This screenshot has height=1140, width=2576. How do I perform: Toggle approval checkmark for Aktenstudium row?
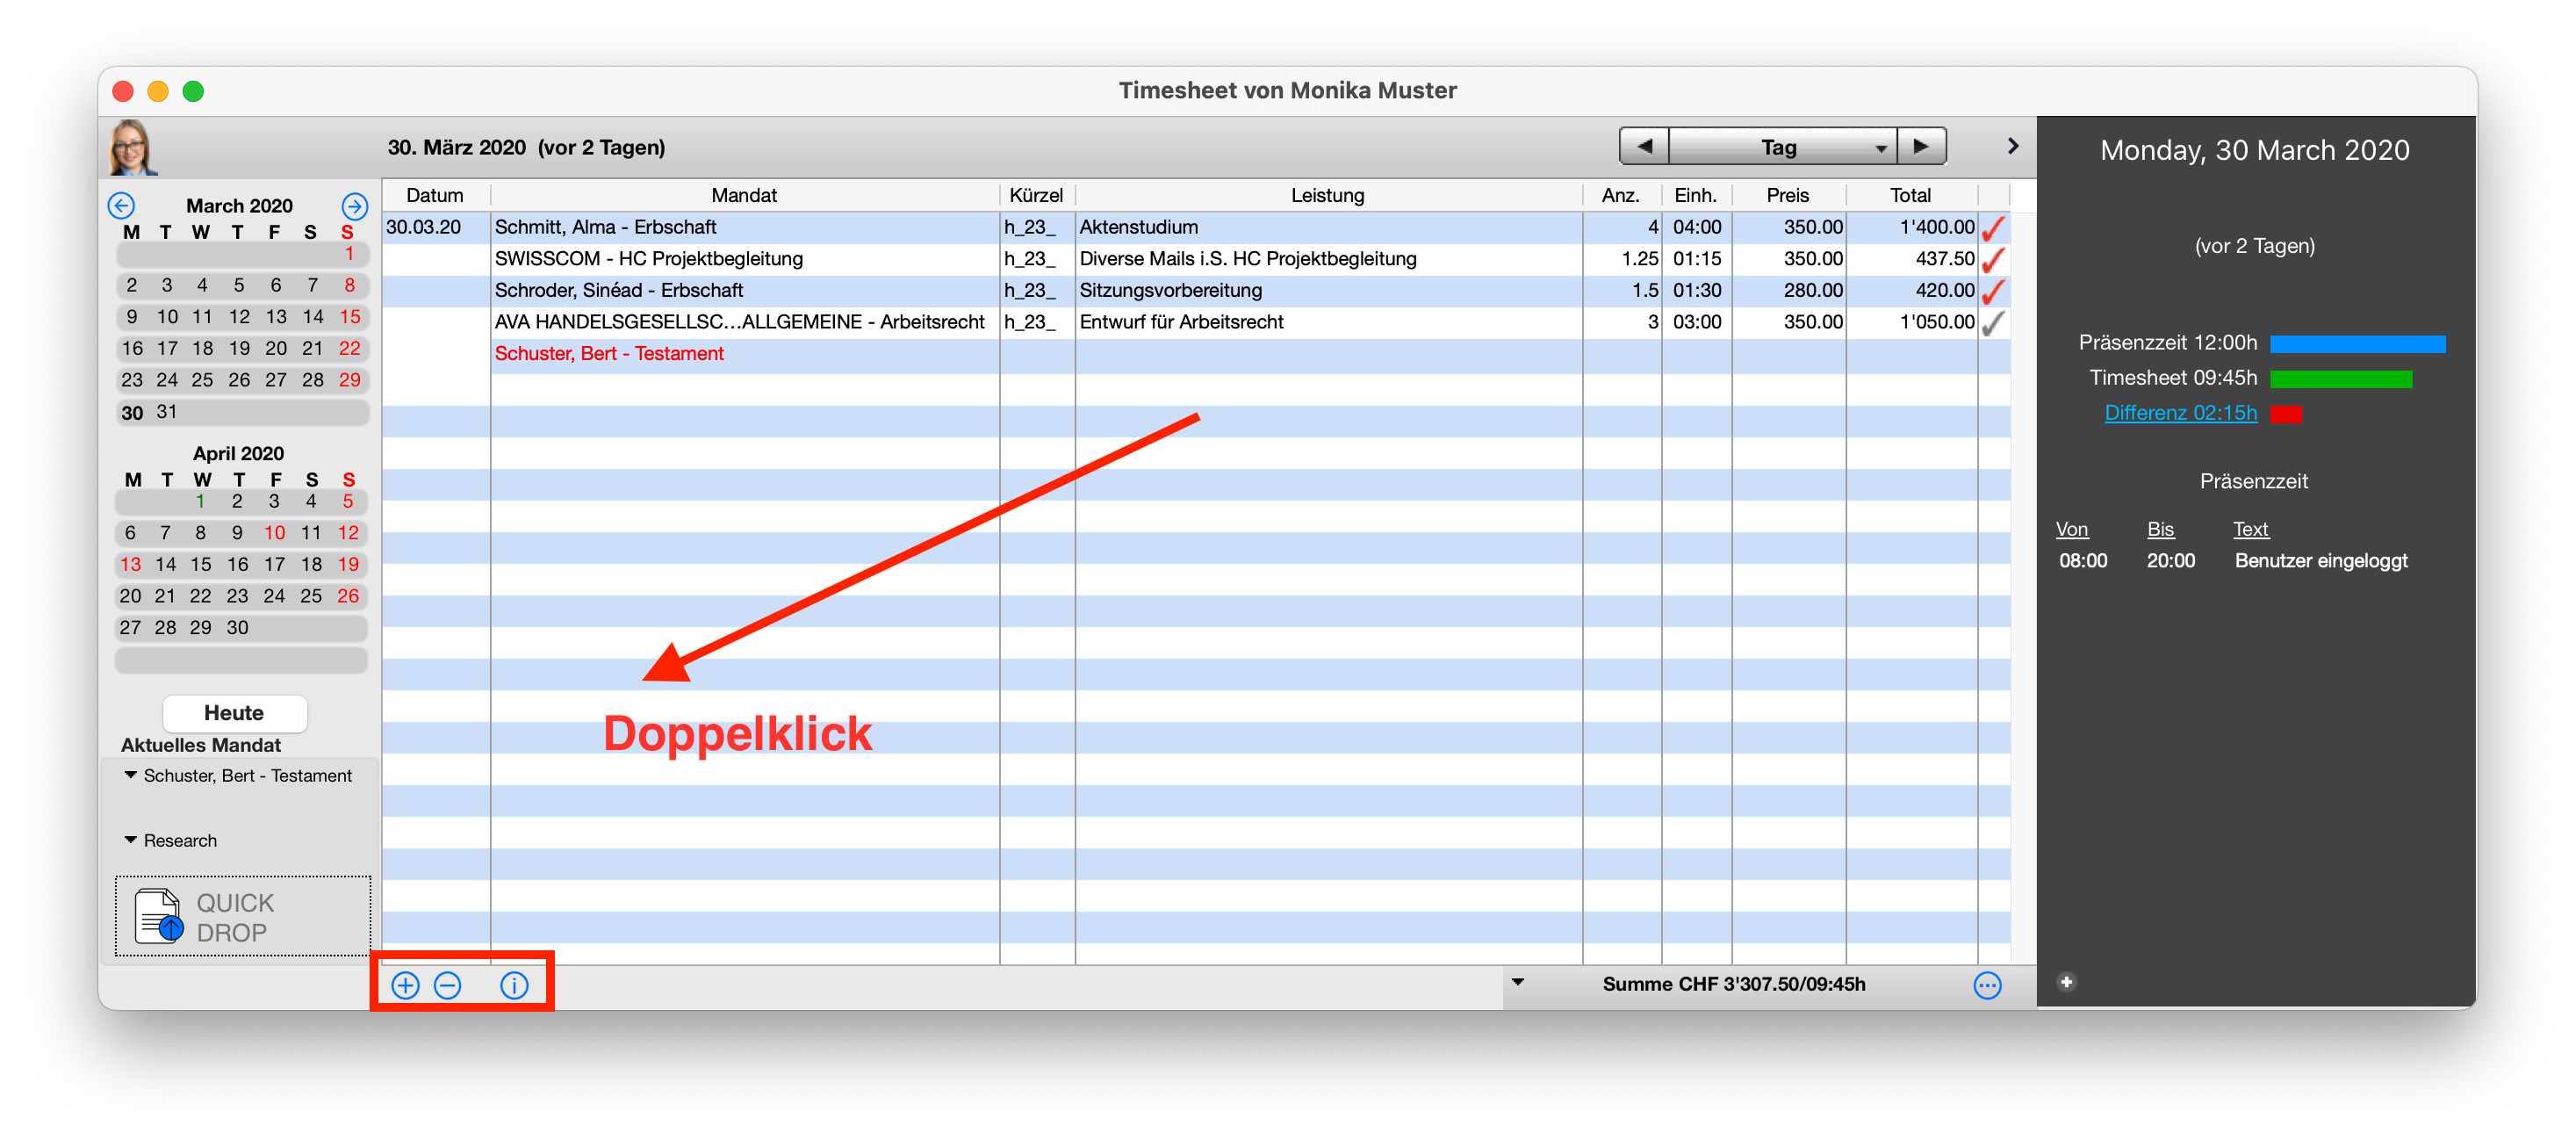(x=1993, y=228)
